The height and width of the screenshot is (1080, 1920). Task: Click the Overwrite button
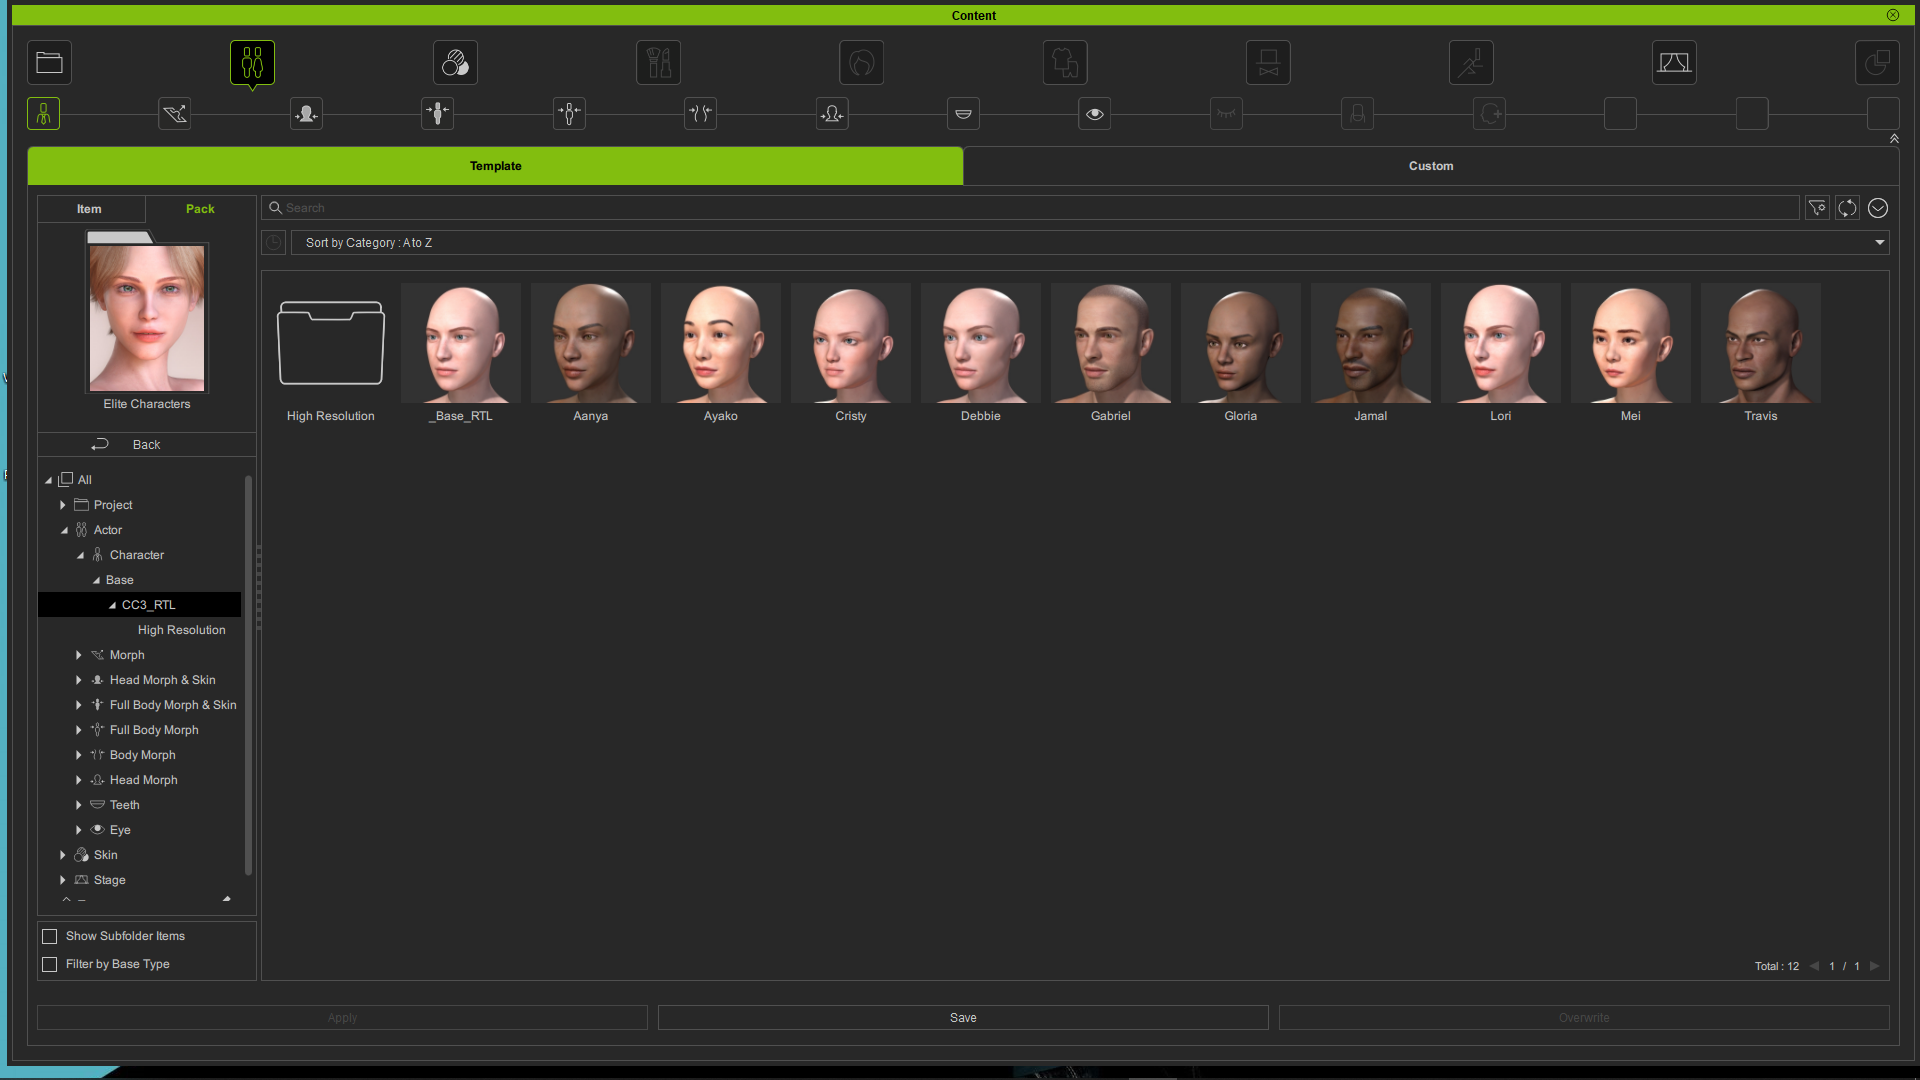point(1584,1018)
